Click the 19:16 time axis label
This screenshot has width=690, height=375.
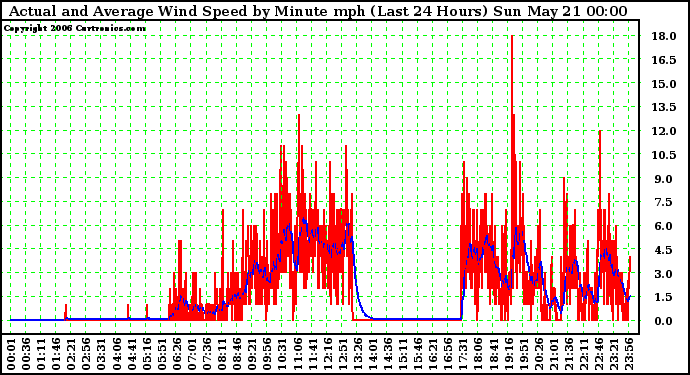click(x=508, y=354)
